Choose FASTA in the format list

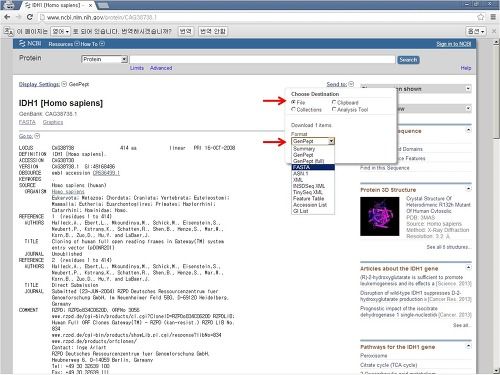coord(313,167)
